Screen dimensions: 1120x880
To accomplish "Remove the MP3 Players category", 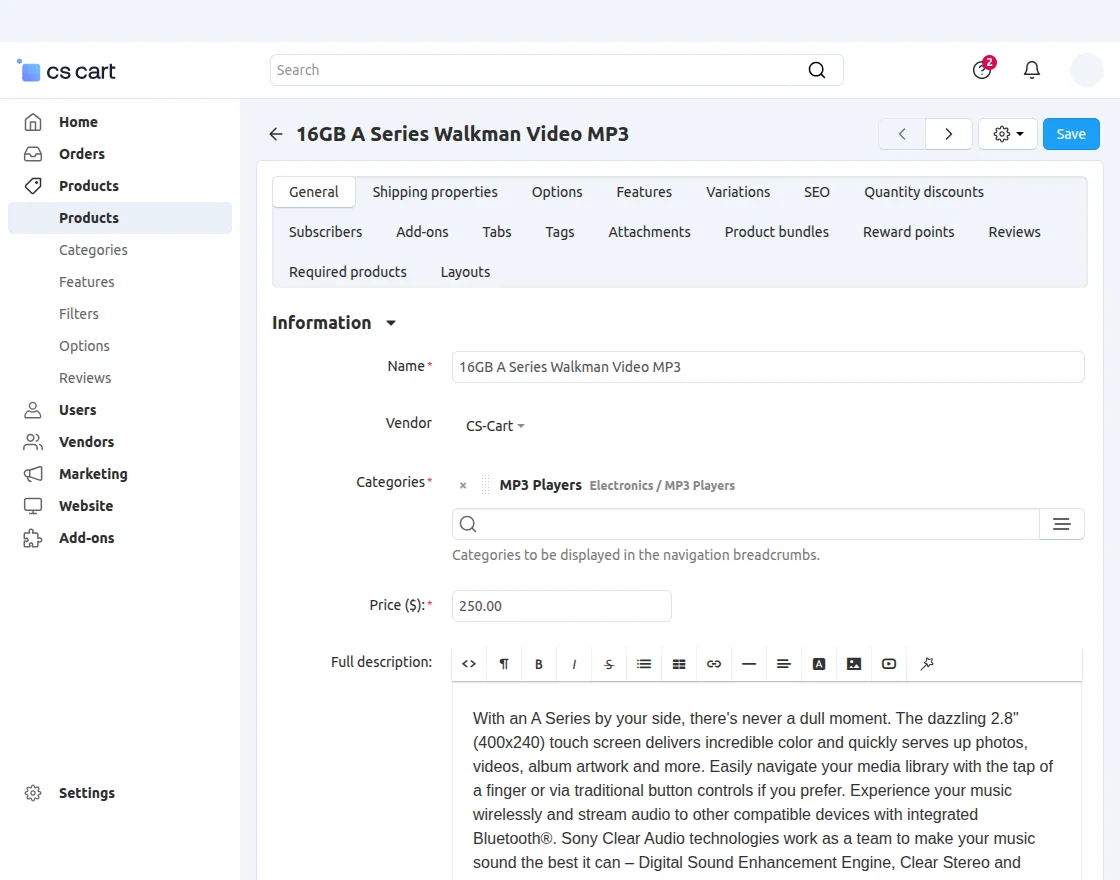I will (x=463, y=486).
